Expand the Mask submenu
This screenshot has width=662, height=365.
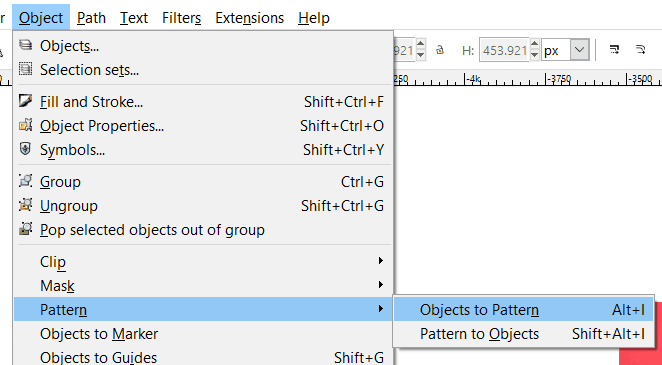203,286
